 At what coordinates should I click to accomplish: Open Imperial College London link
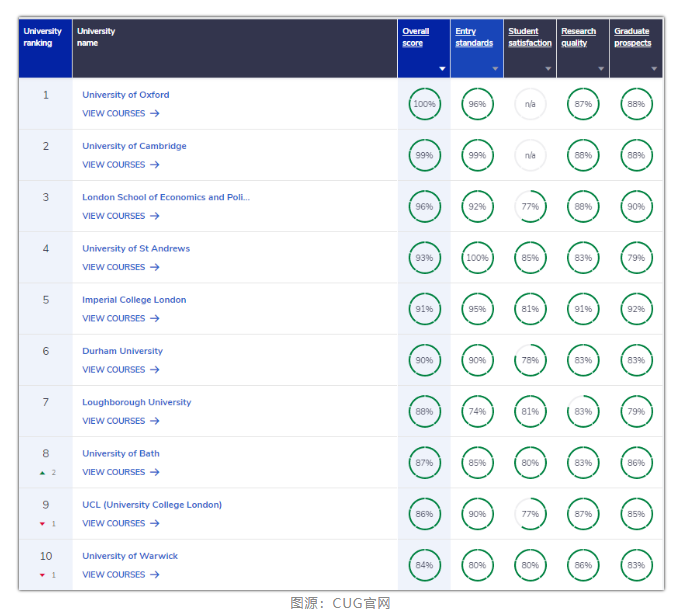[134, 300]
